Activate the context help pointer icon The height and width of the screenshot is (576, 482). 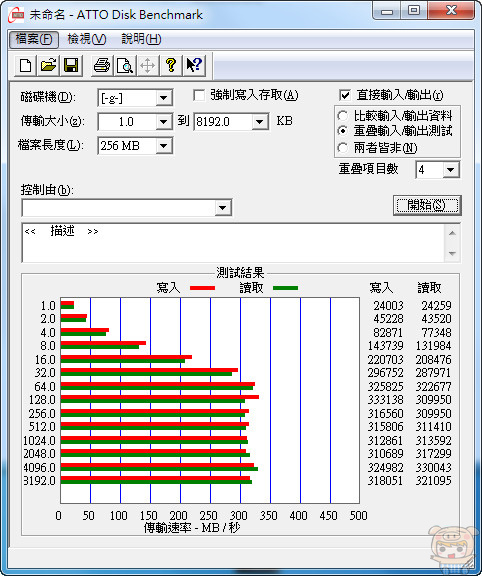coord(194,66)
